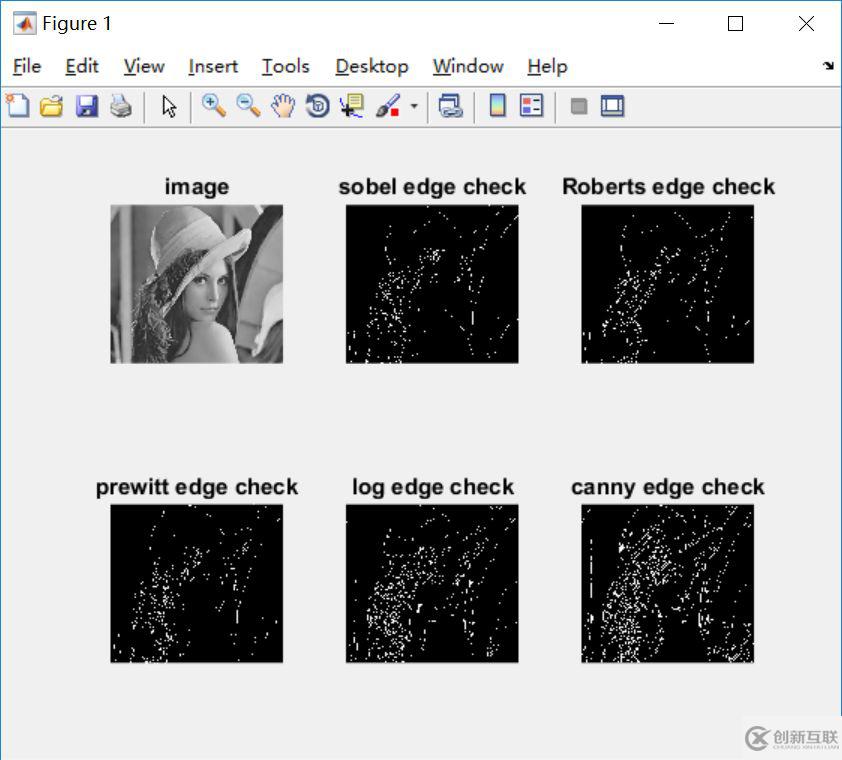Image resolution: width=842 pixels, height=760 pixels.
Task: Click the Hide Plot Tools icon
Action: (x=579, y=106)
